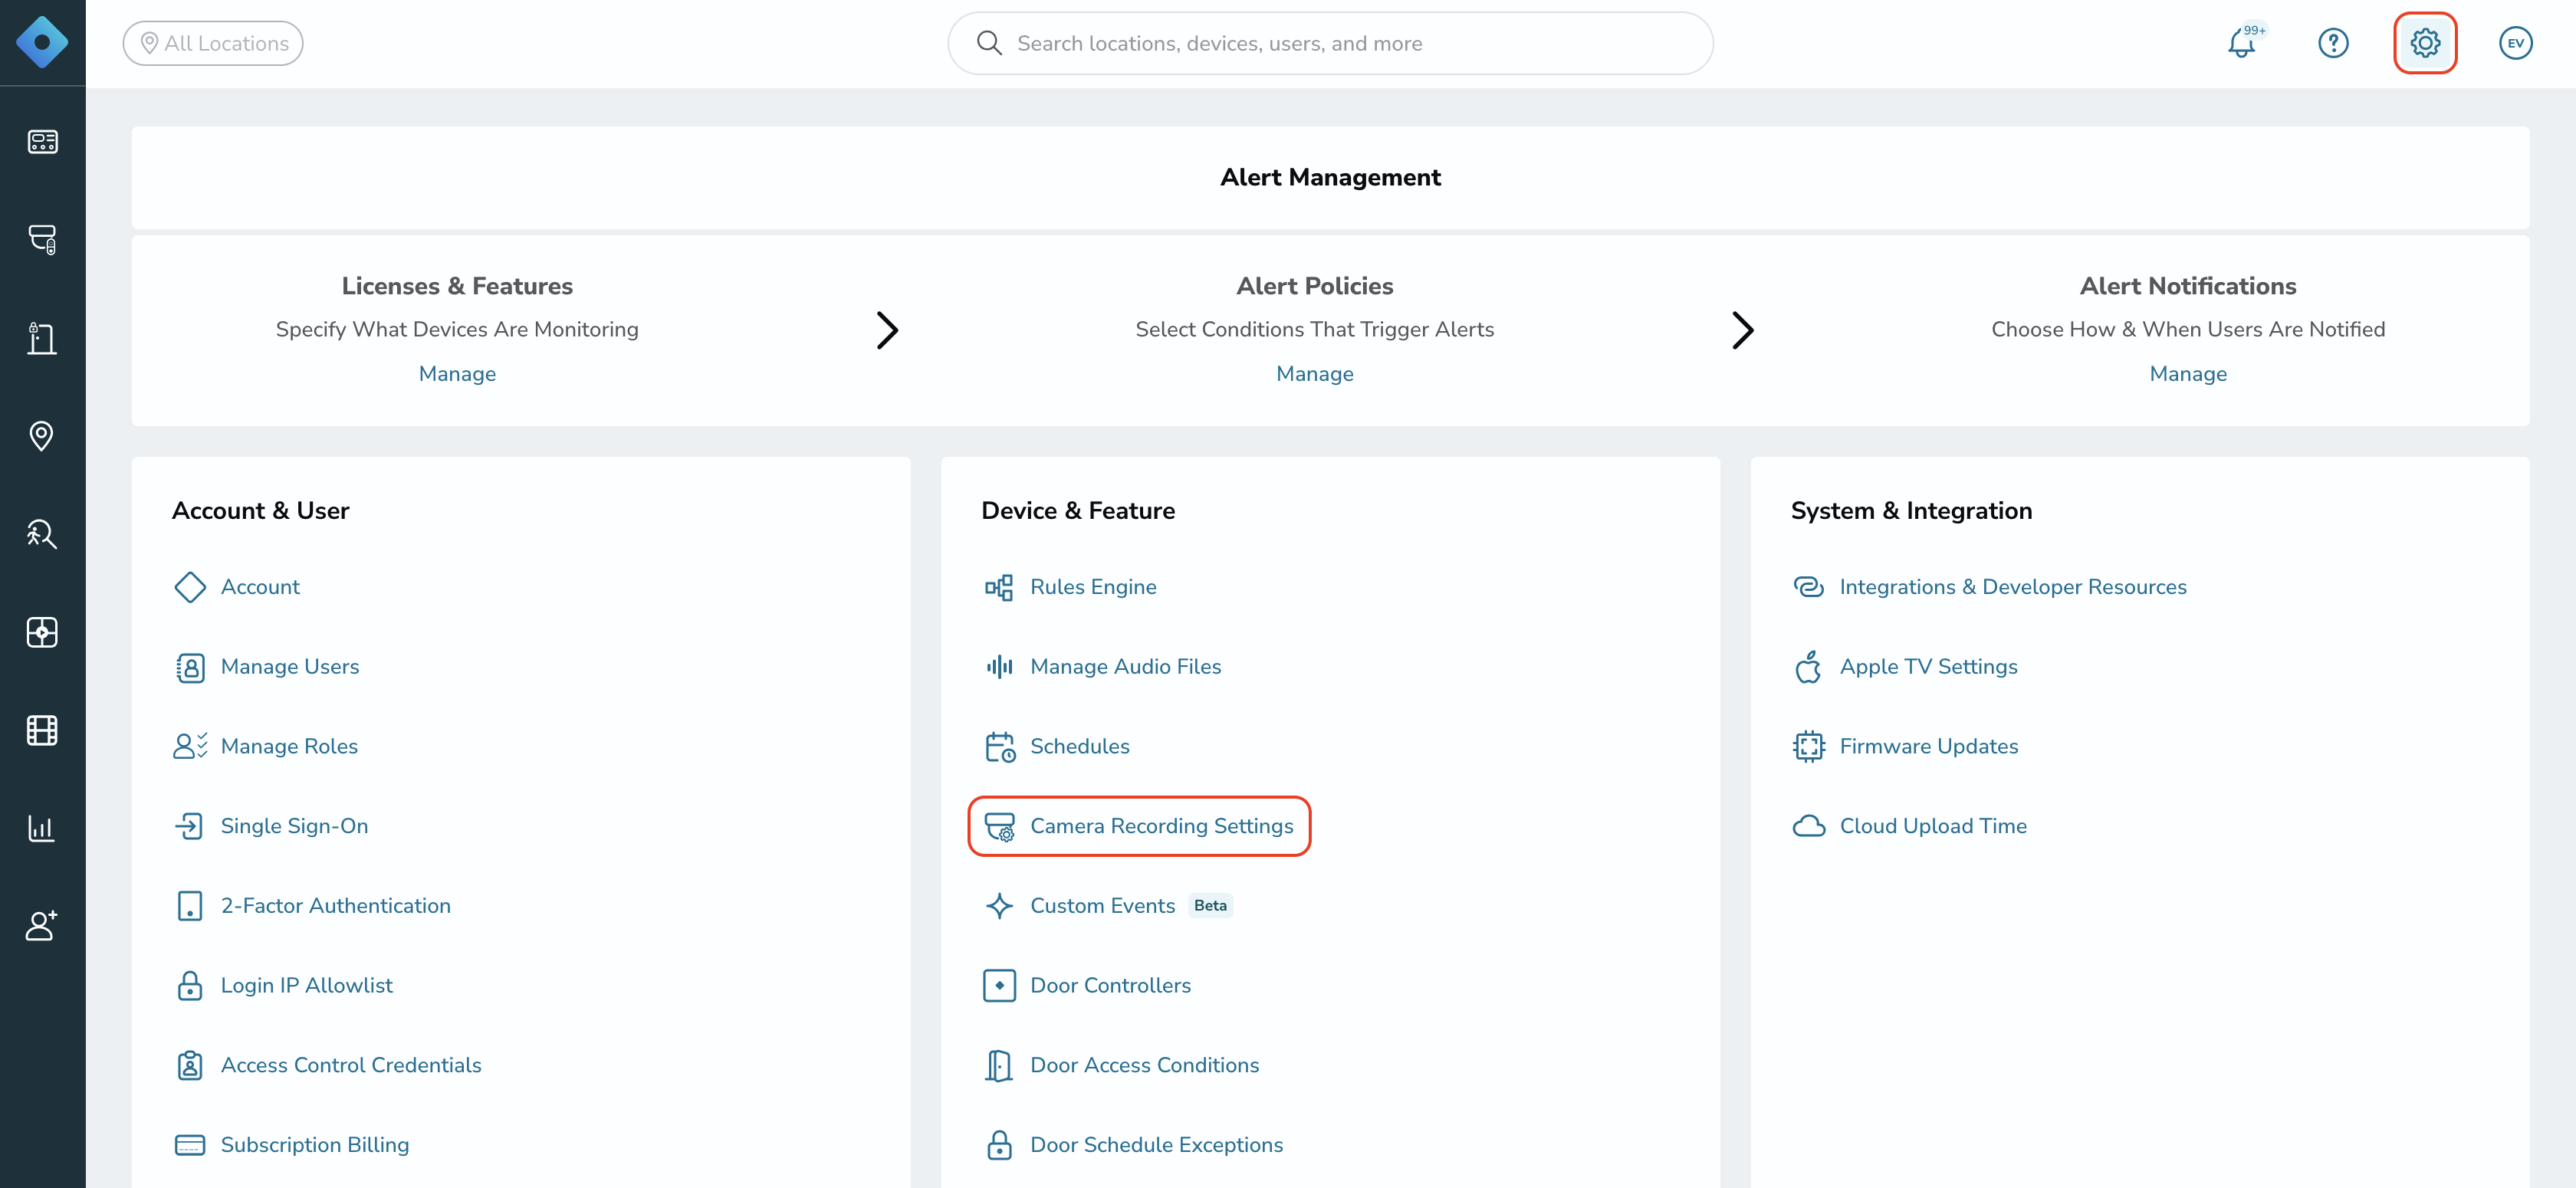Open the people search icon in sidebar

[x=42, y=534]
